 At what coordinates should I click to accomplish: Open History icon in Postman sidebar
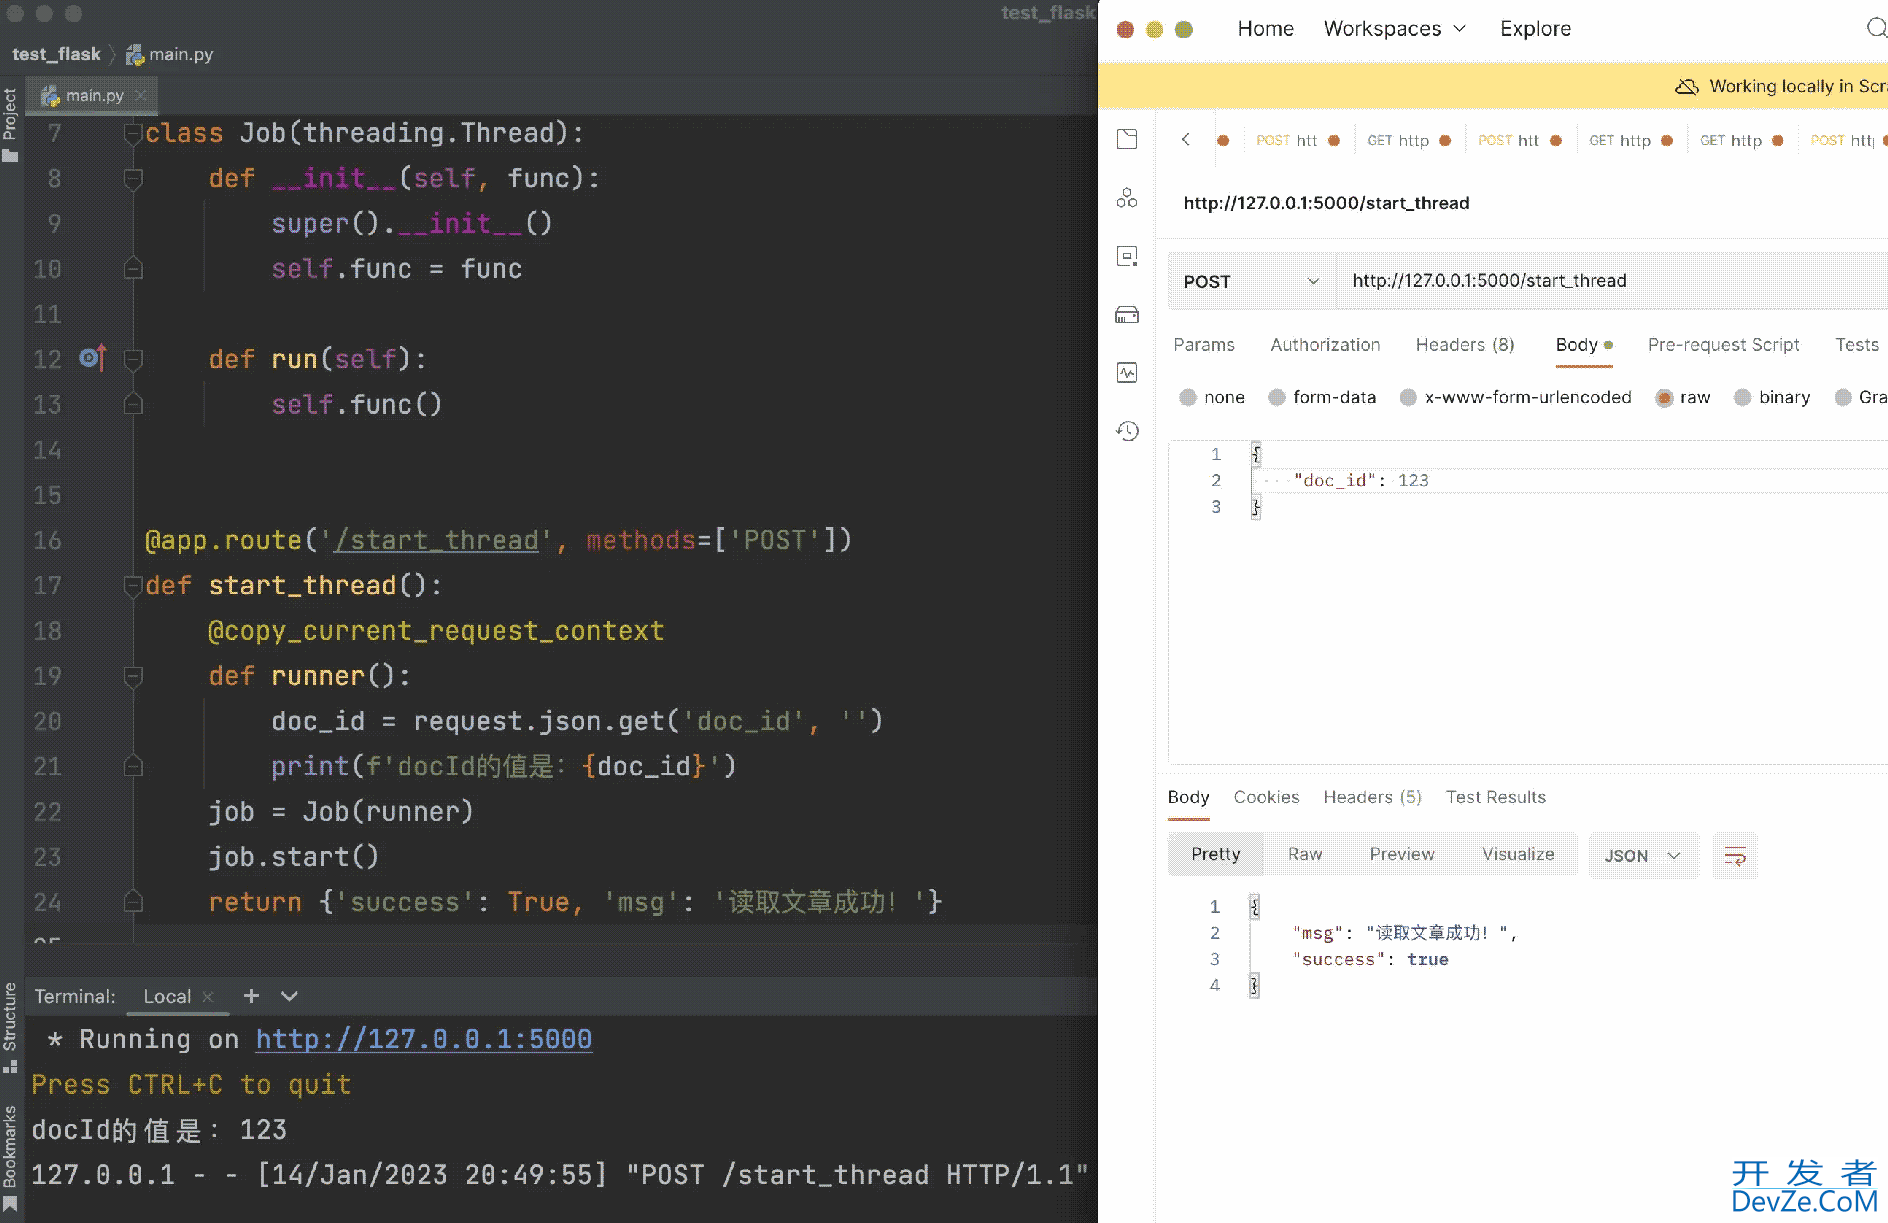pos(1127,431)
